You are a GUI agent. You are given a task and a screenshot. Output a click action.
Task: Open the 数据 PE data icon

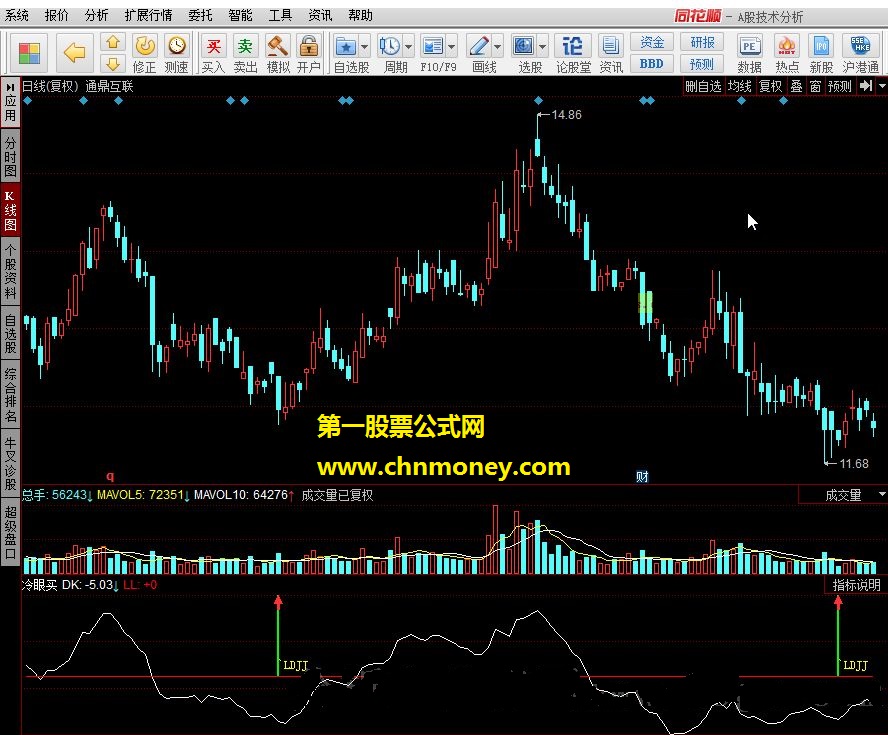coord(749,54)
